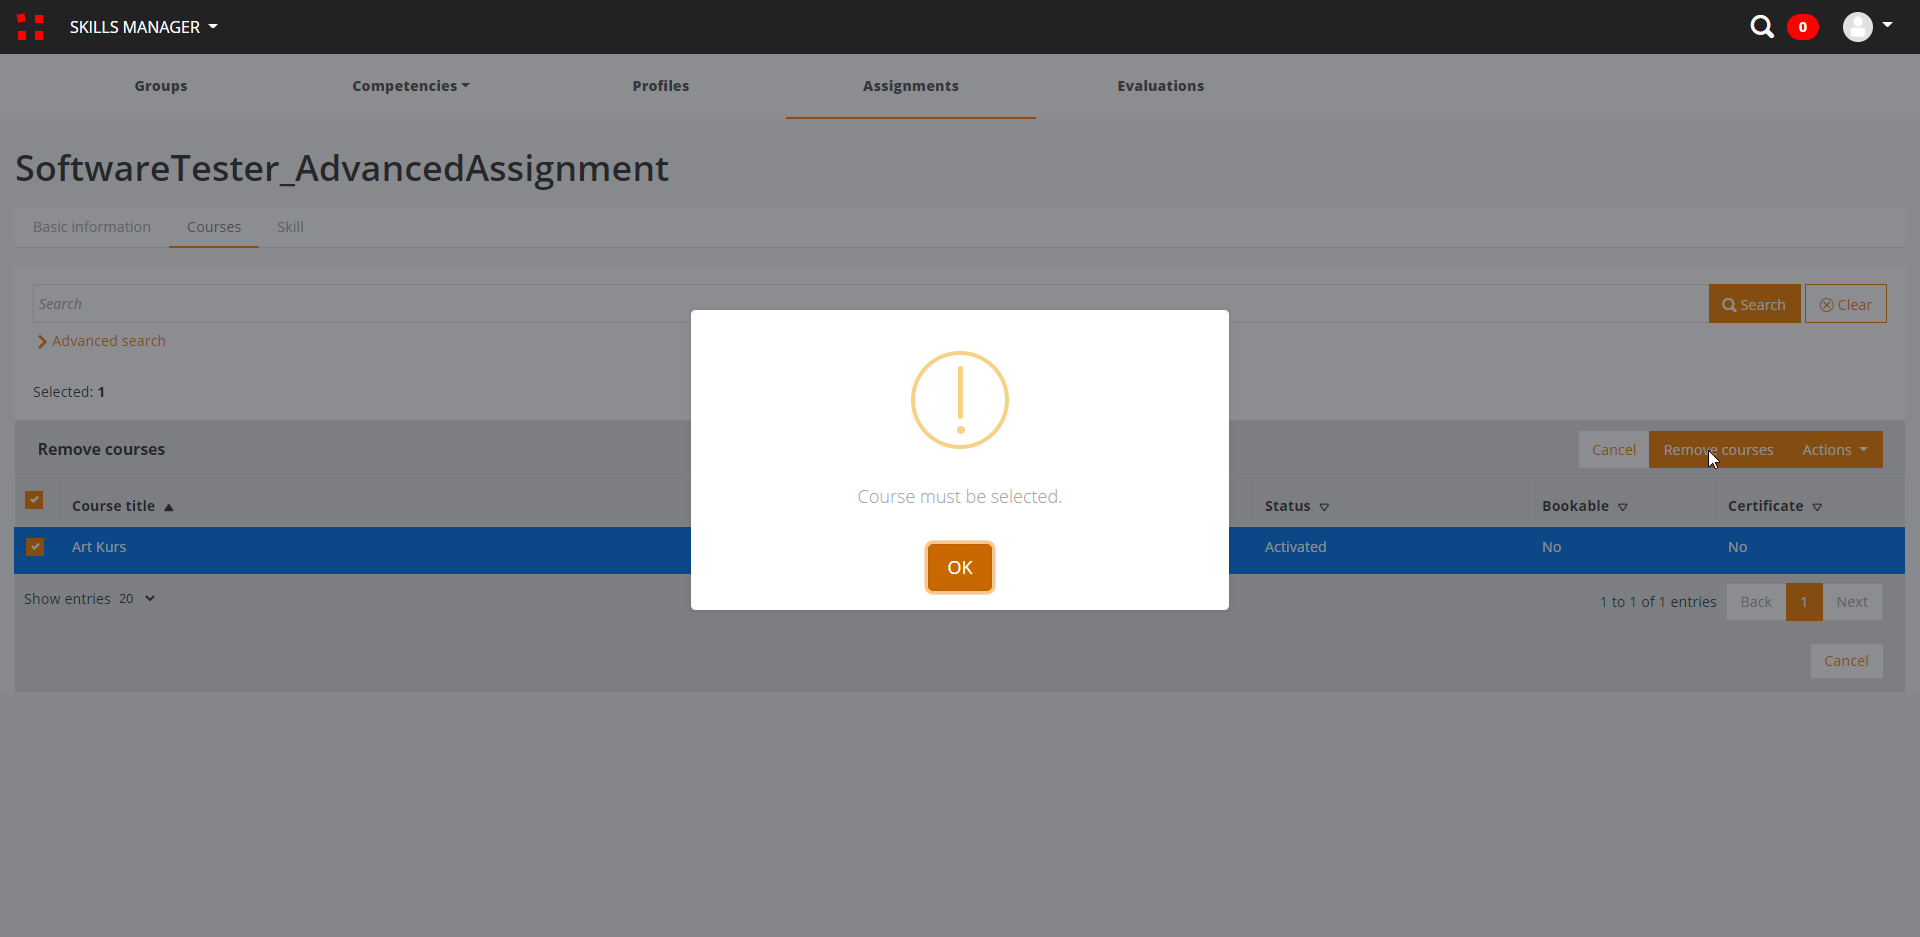Toggle the select-all courses checkbox
The width and height of the screenshot is (1920, 937).
point(34,500)
